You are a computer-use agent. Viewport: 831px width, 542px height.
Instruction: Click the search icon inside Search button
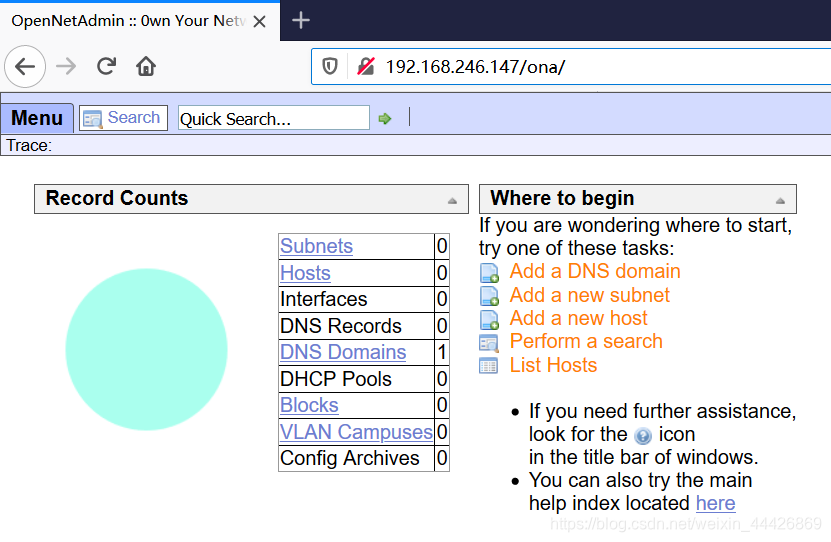pos(92,119)
